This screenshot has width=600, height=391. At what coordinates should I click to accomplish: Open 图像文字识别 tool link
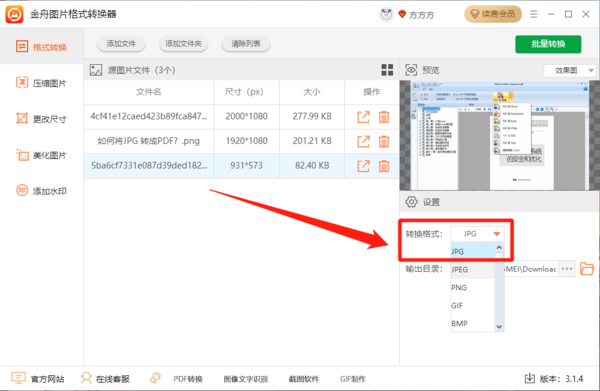(246, 379)
